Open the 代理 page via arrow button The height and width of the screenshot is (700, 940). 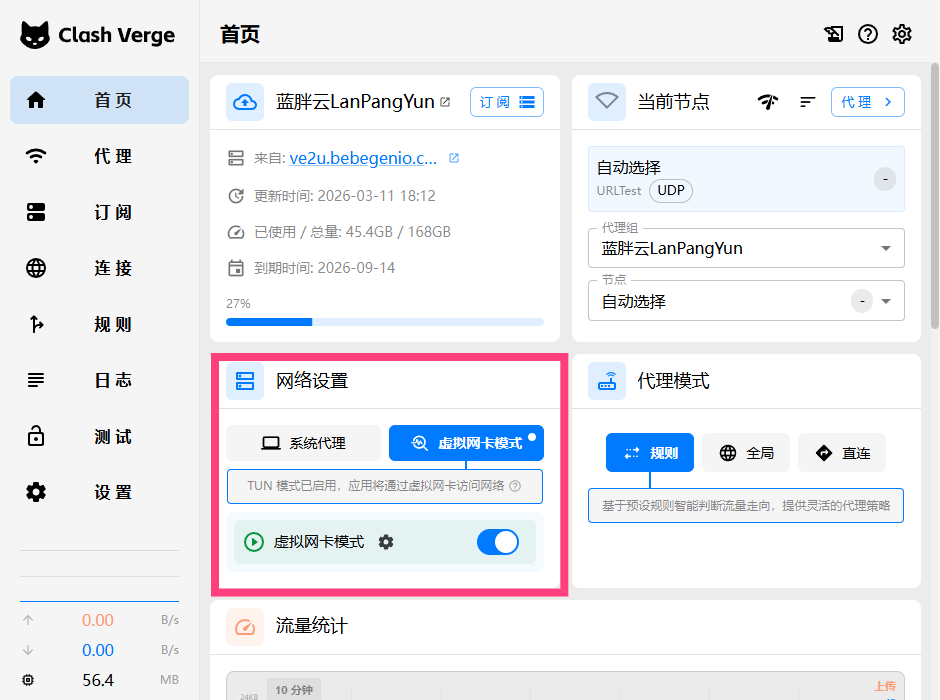867,102
